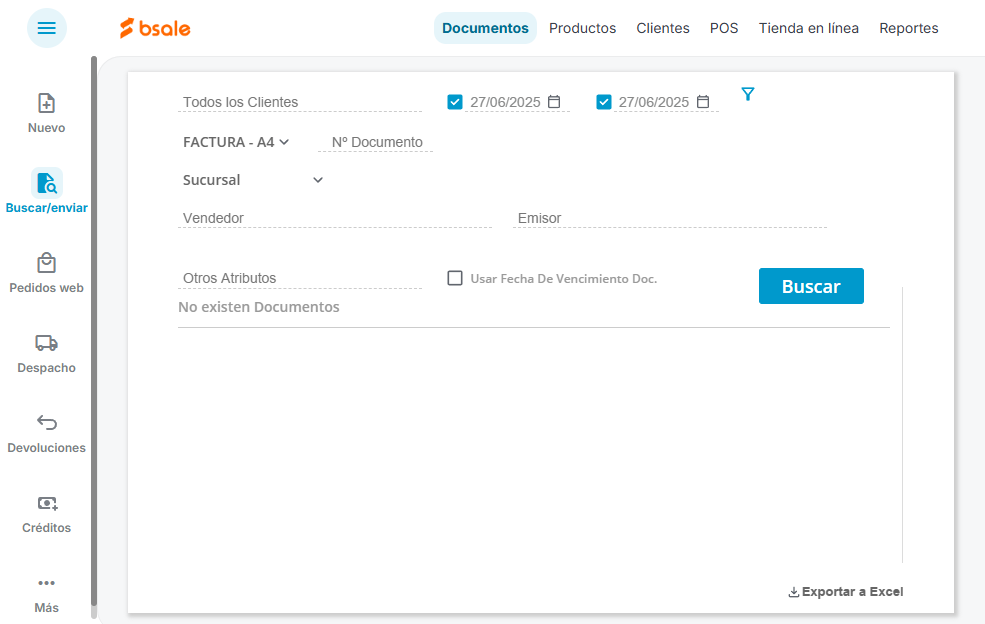This screenshot has width=985, height=624.
Task: Expand the FACTURA - A4 document type dropdown
Action: point(236,143)
